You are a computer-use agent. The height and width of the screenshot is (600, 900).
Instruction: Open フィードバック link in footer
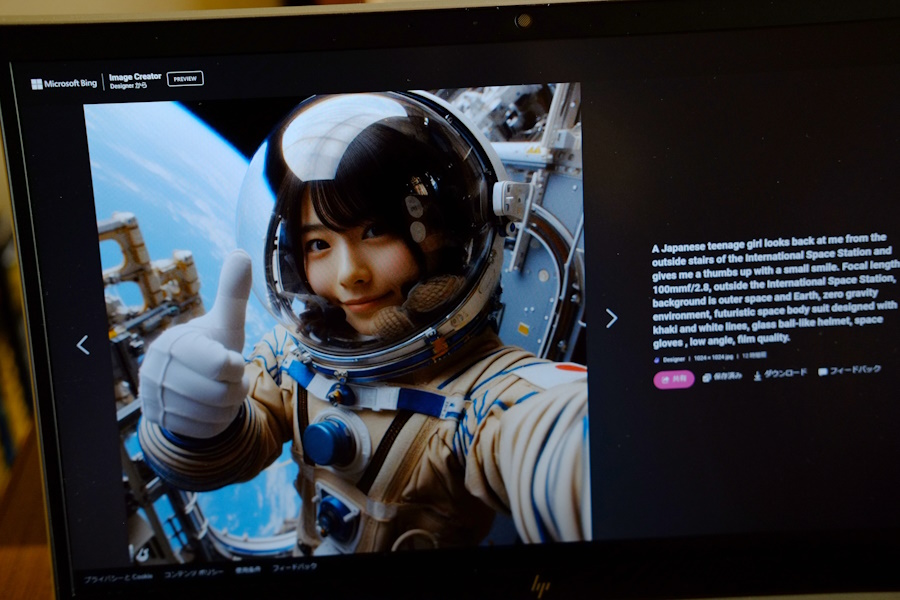coord(294,567)
